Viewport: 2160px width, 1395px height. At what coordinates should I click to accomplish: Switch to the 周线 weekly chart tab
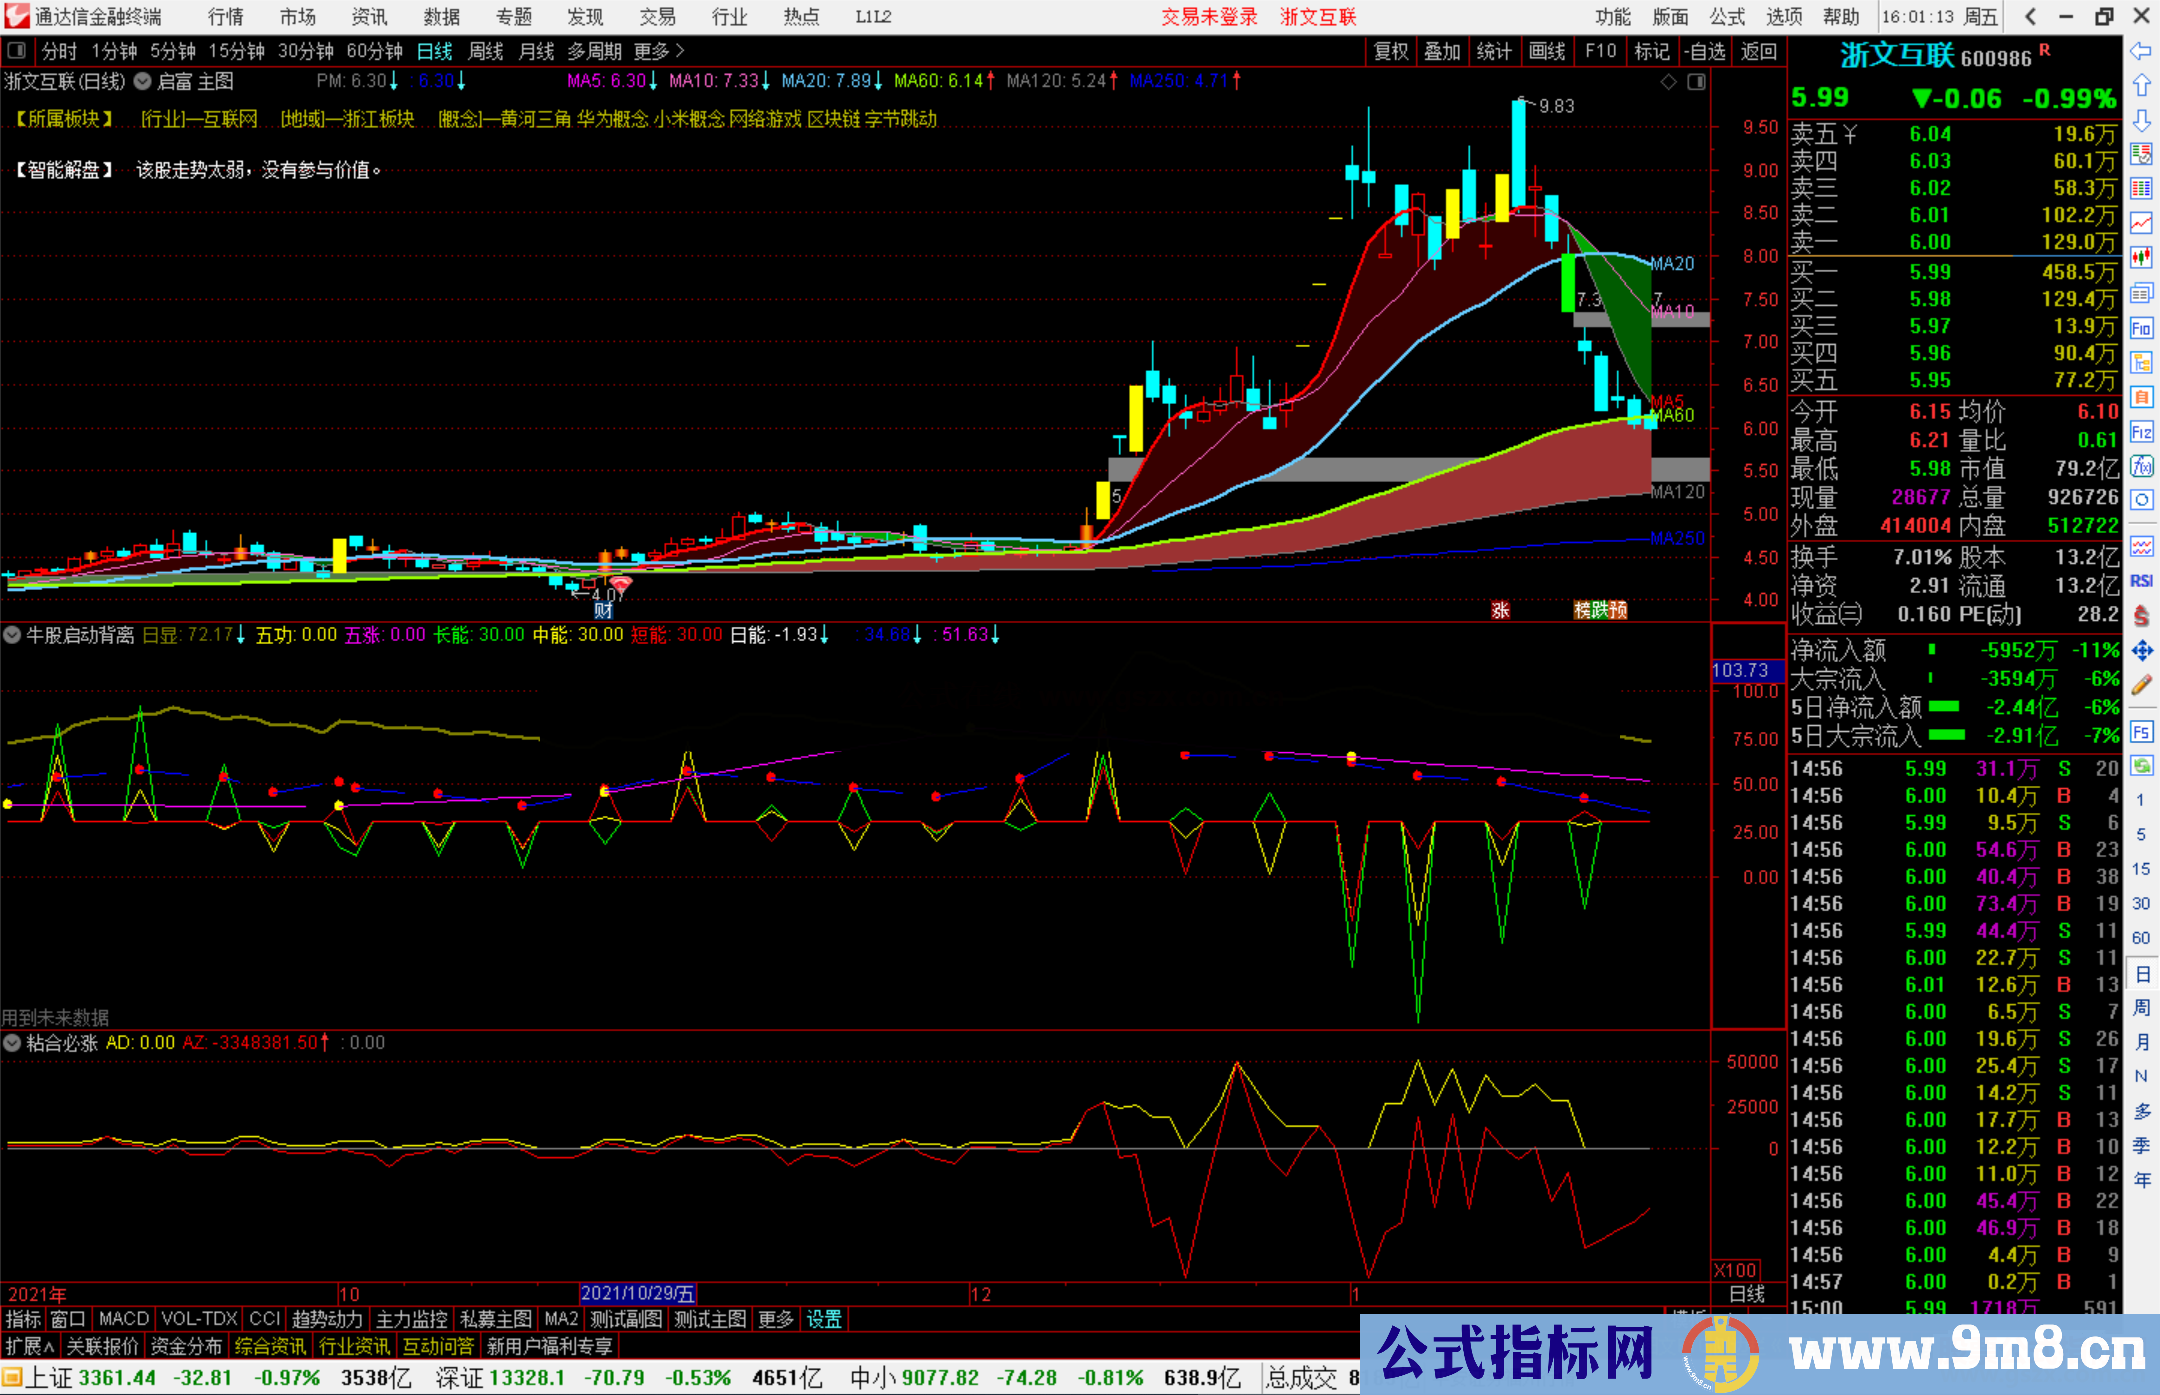click(x=486, y=51)
